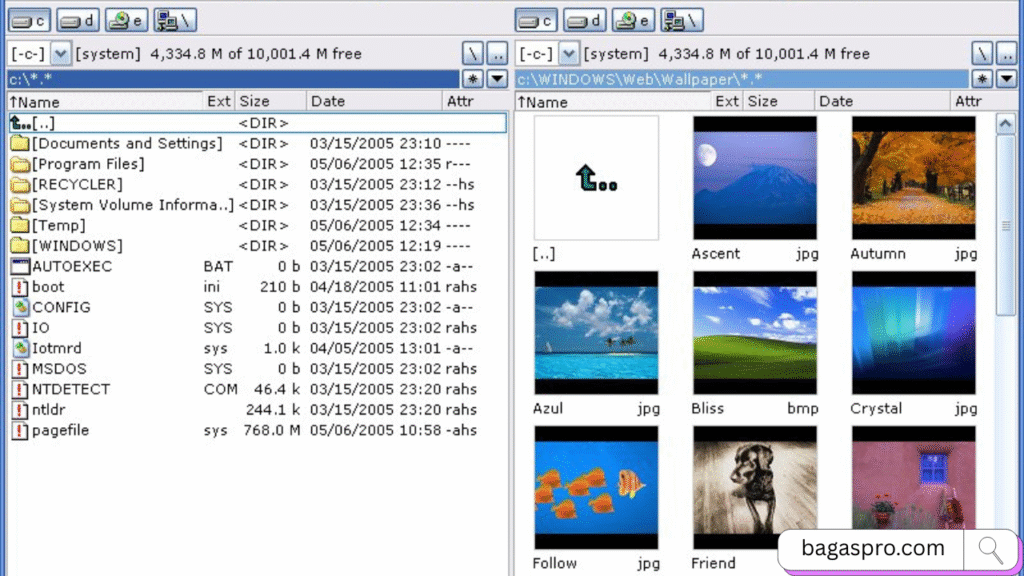Select the Bliss wallpaper thumbnail
The image size is (1024, 576).
(x=755, y=332)
